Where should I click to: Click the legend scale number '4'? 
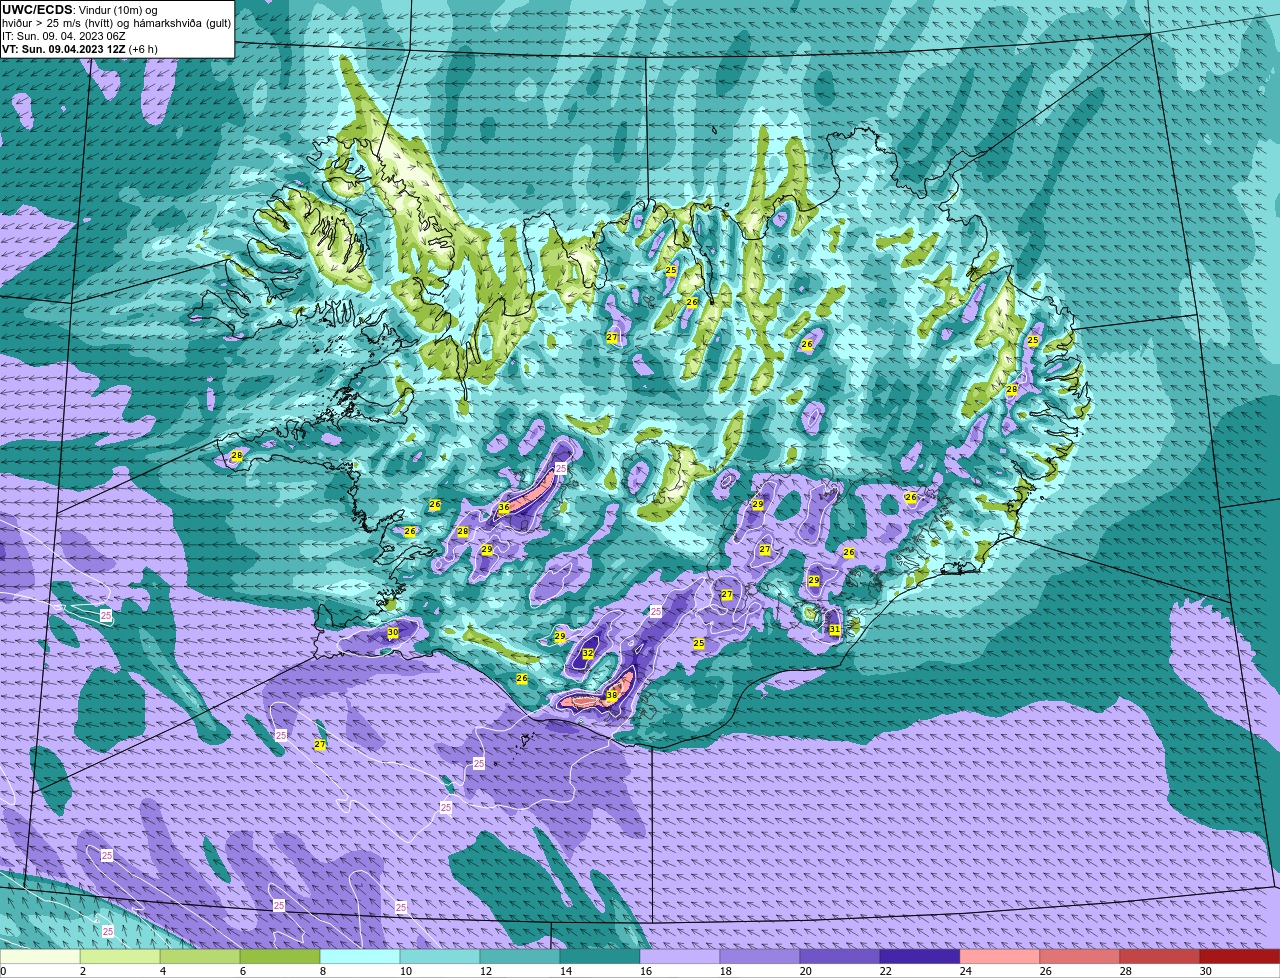point(162,971)
